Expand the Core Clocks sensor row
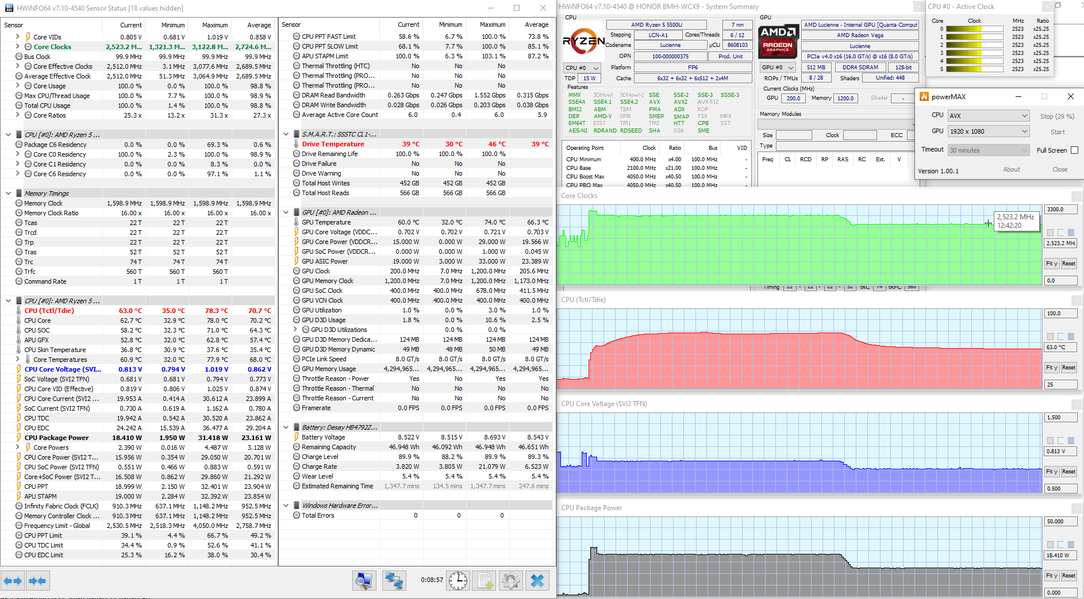This screenshot has height=599, width=1084. [17, 46]
